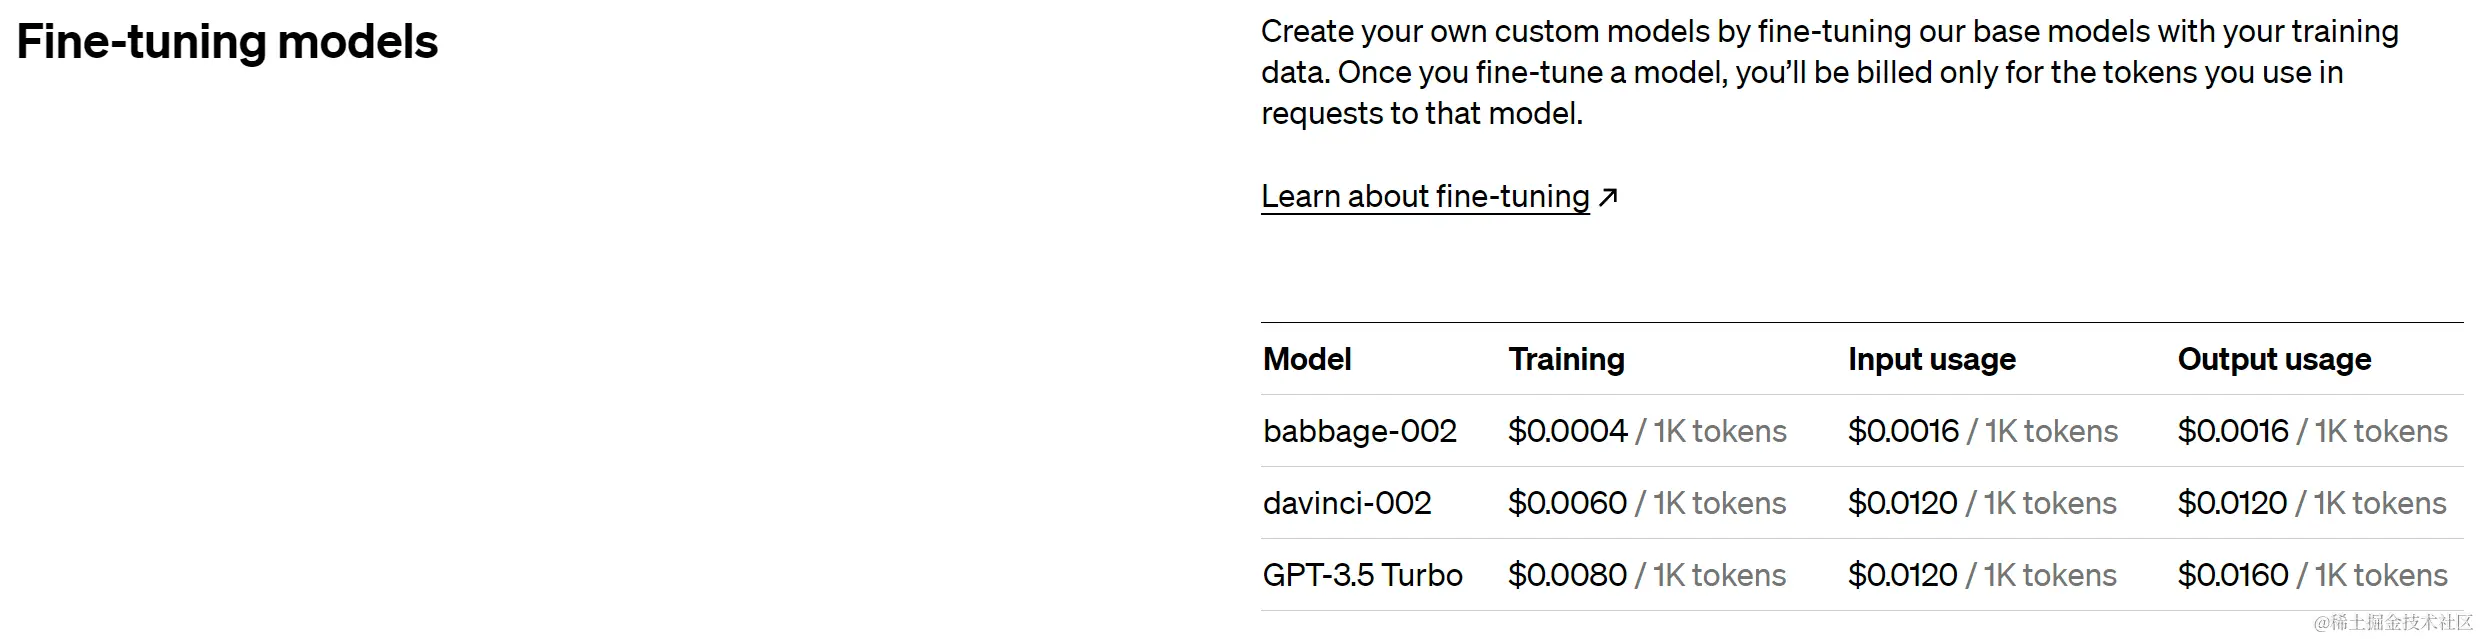Click the davinci-002 model name

1347,503
